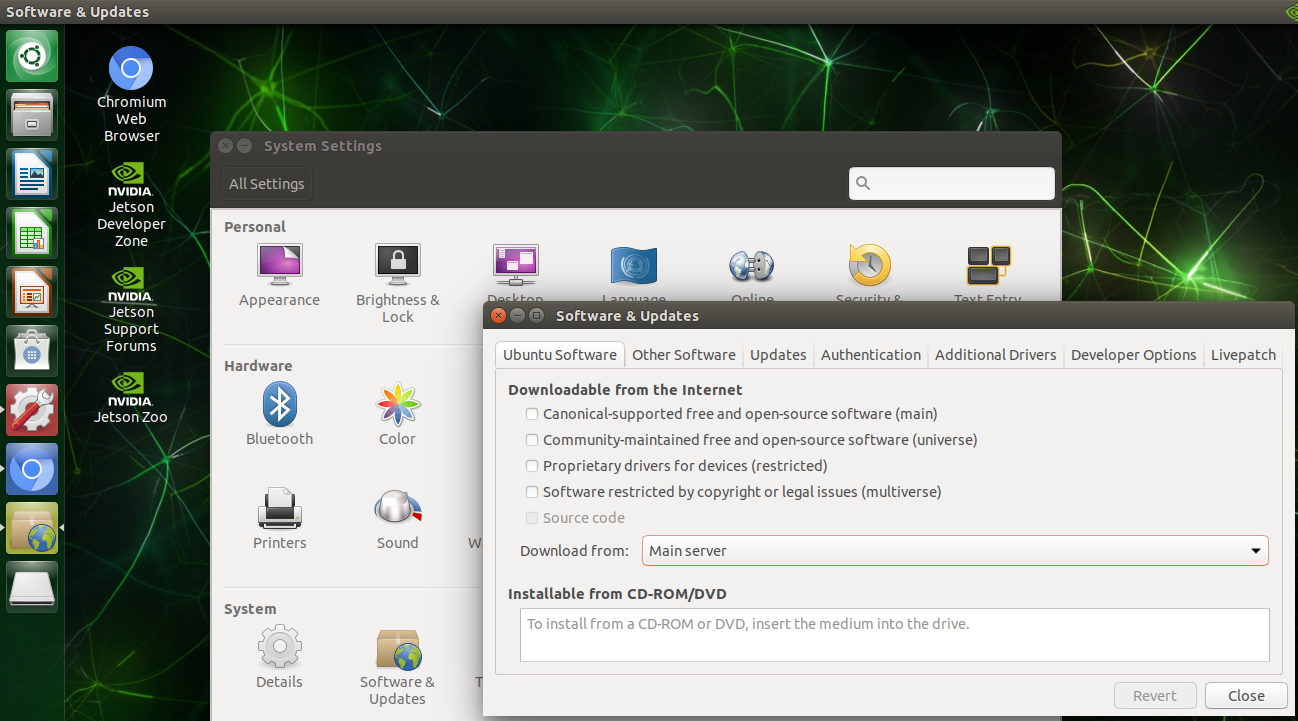Click the "Download from:" label
The width and height of the screenshot is (1298, 721).
(574, 551)
